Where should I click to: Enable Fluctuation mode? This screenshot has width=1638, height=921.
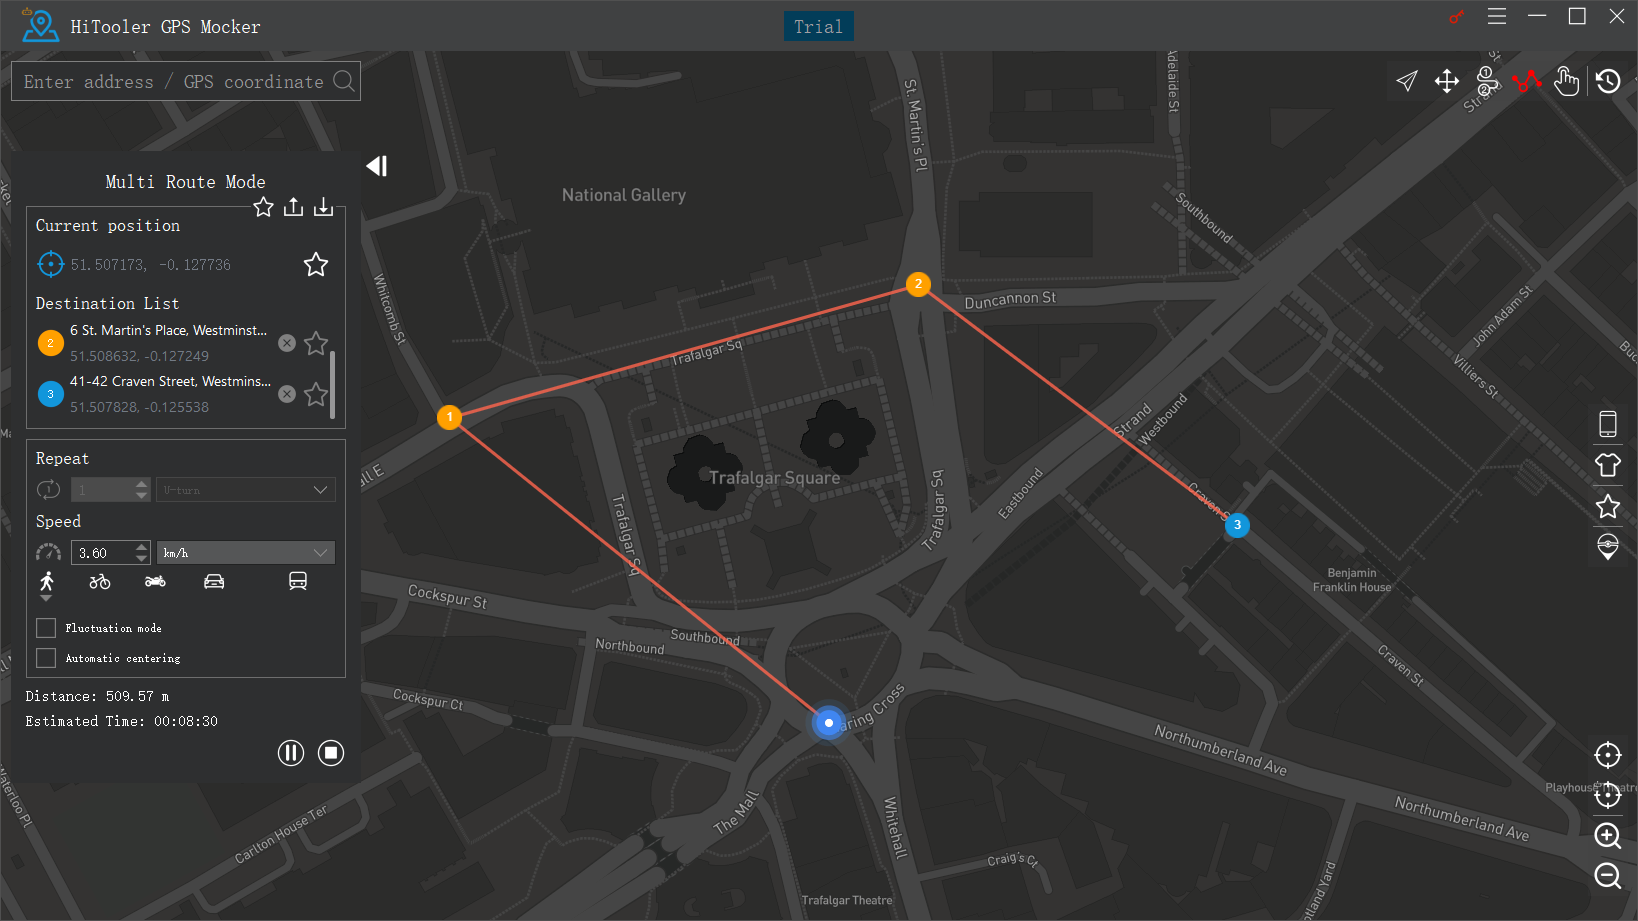(x=45, y=627)
